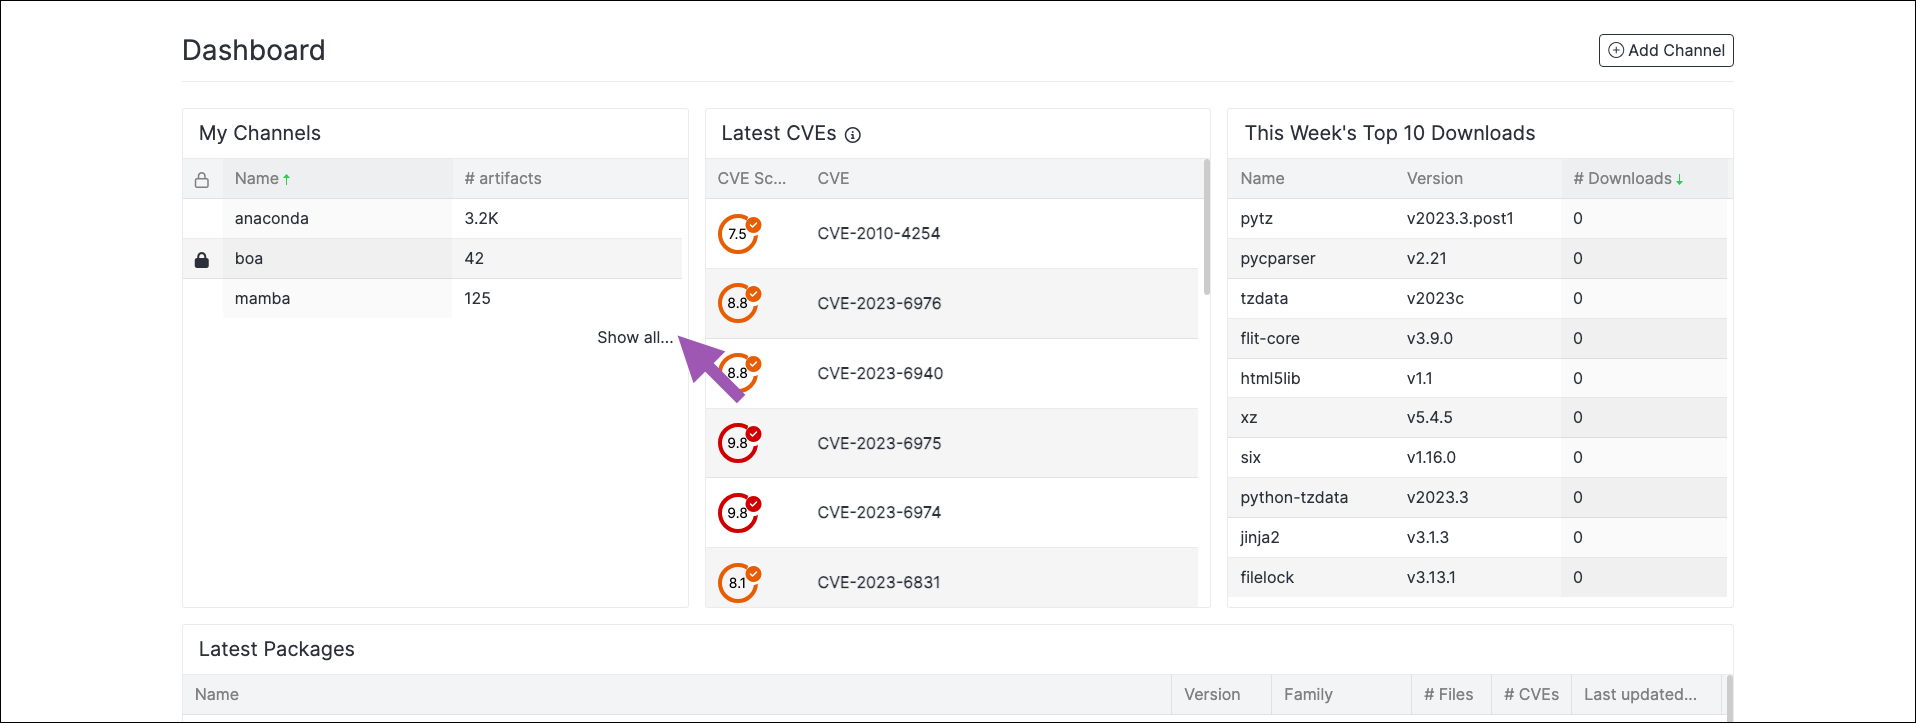Viewport: 1916px width, 723px height.
Task: Click the Latest CVEs info icon
Action: (x=852, y=135)
